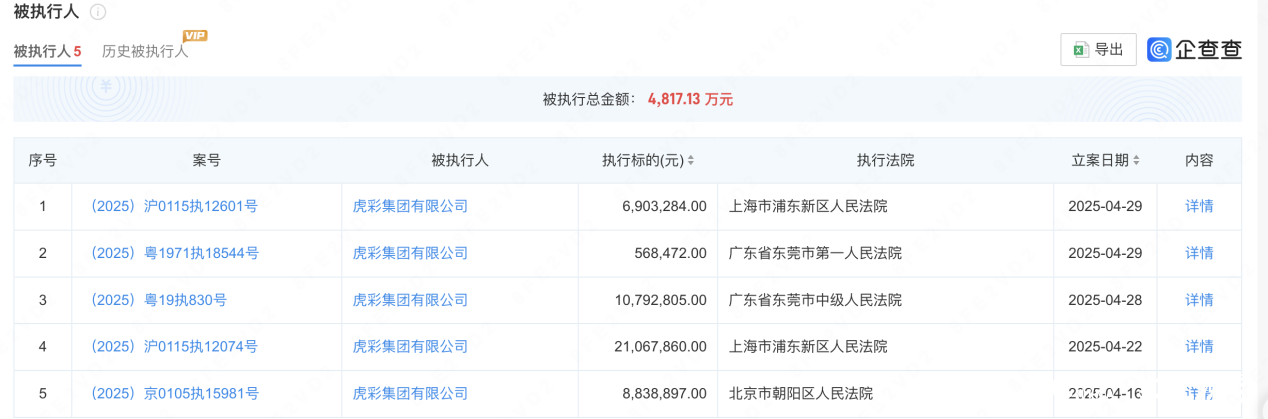Open case (2025) 沪0115执12074号
This screenshot has width=1268, height=419.
[x=174, y=346]
